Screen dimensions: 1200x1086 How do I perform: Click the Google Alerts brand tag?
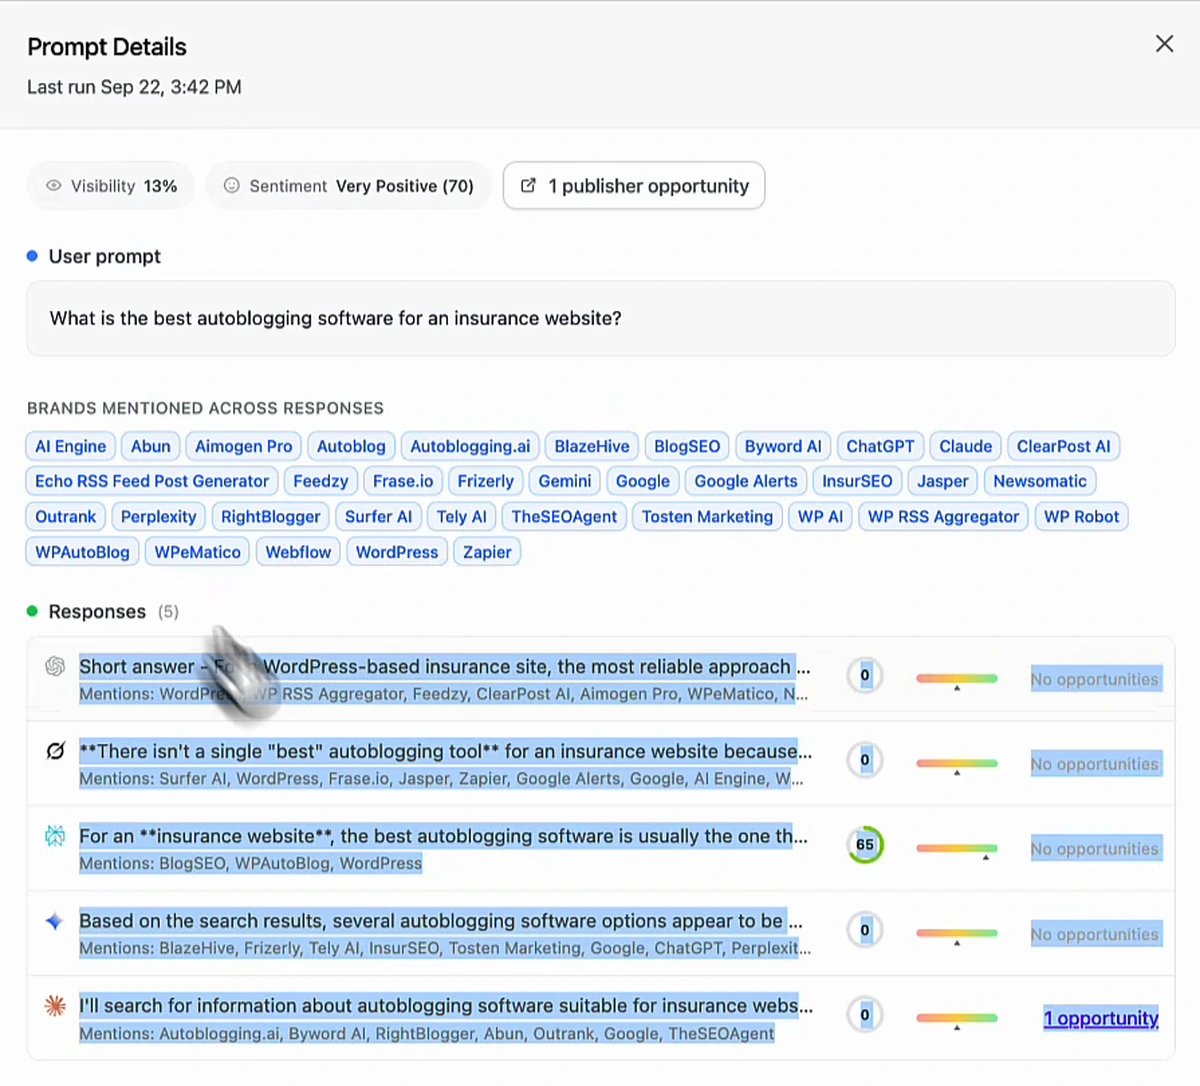746,481
